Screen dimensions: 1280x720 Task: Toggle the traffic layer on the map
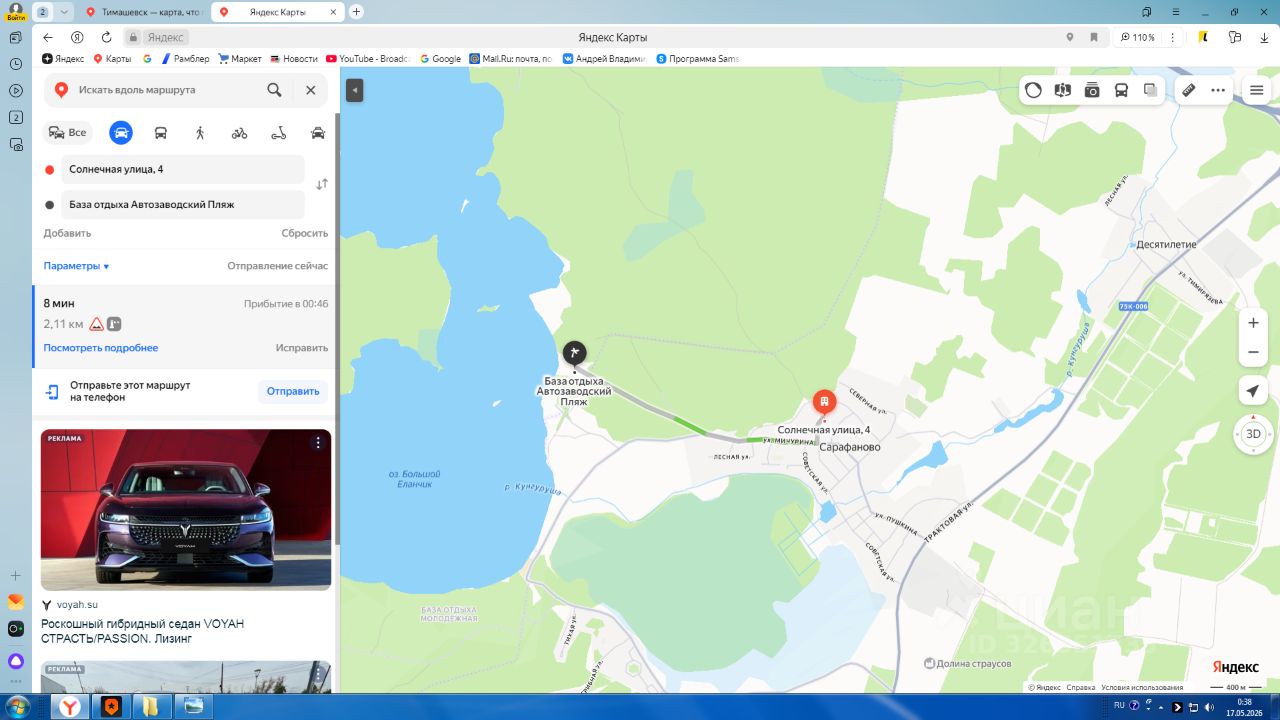click(x=1034, y=90)
